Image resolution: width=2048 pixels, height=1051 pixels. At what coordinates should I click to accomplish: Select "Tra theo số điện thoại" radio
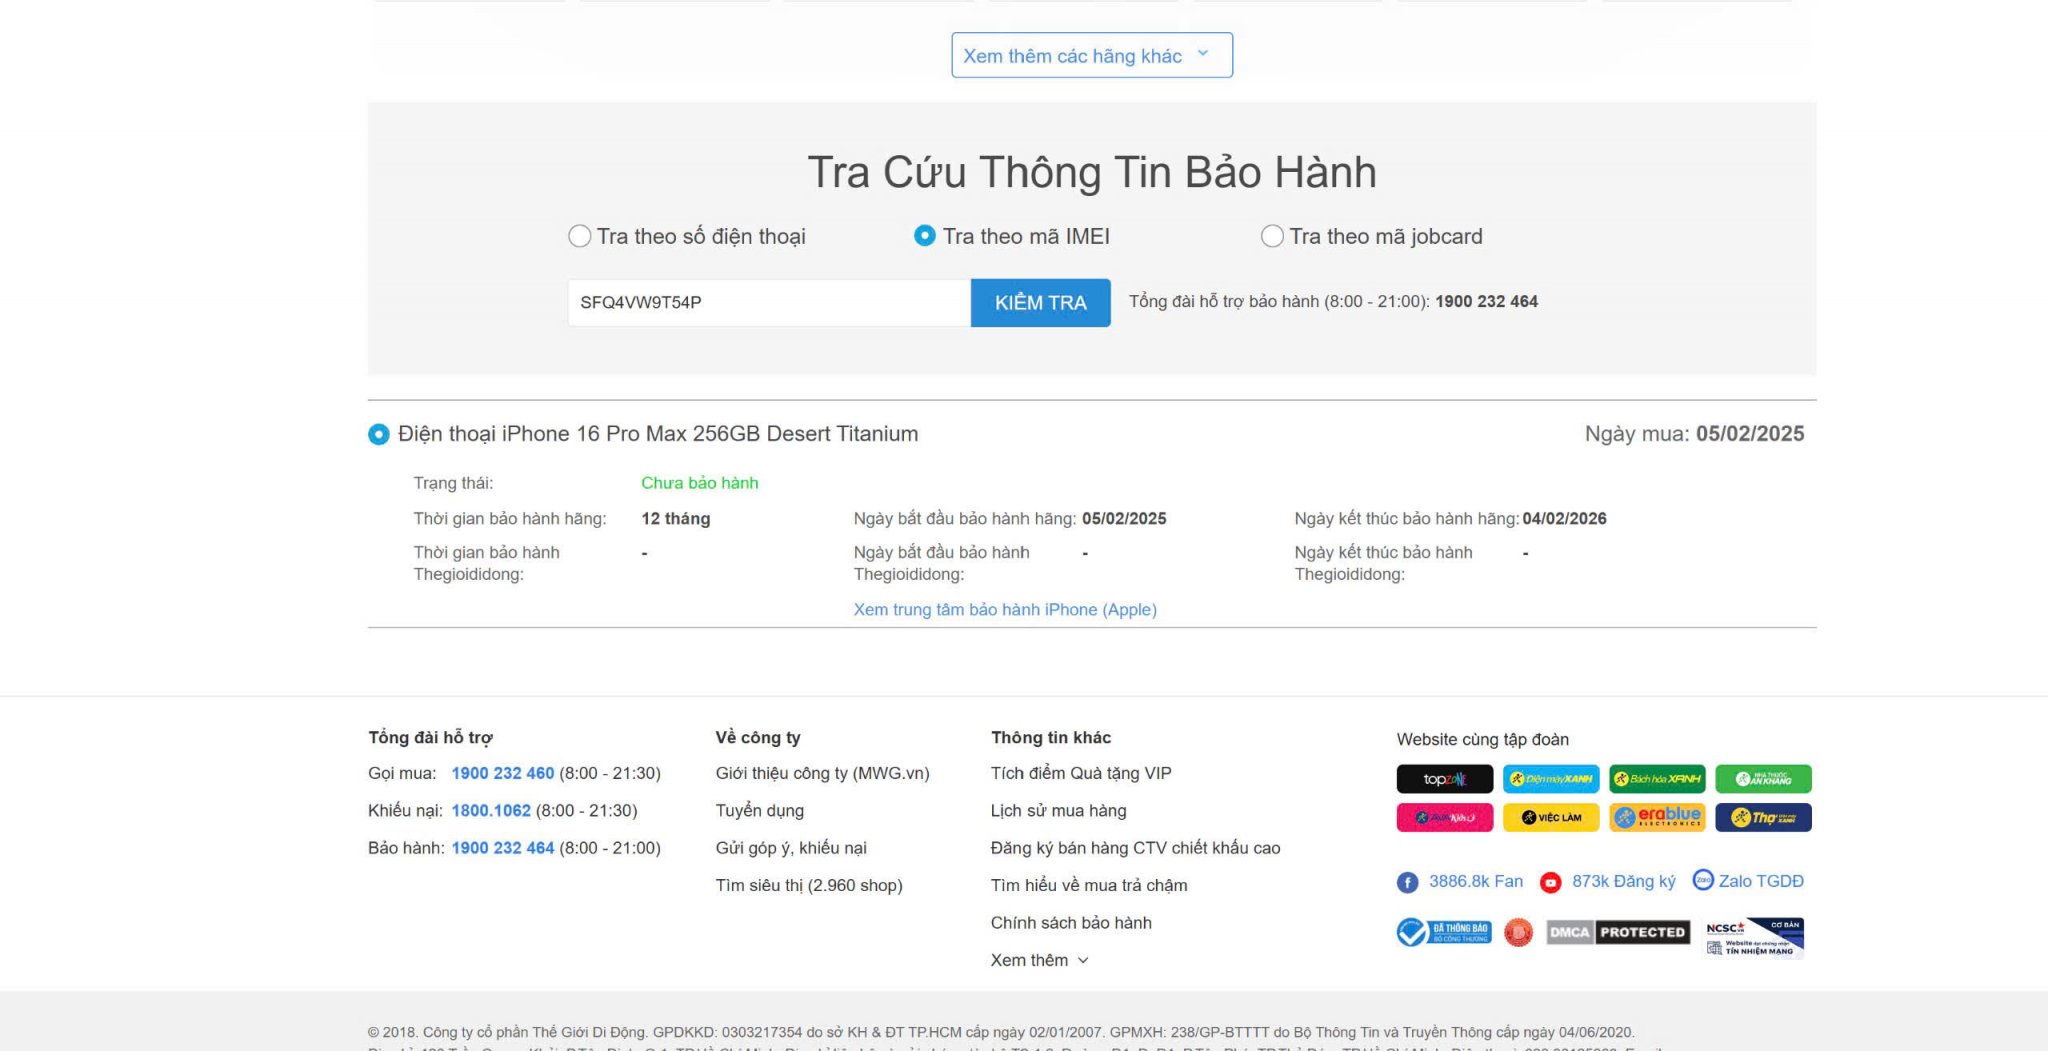click(580, 236)
